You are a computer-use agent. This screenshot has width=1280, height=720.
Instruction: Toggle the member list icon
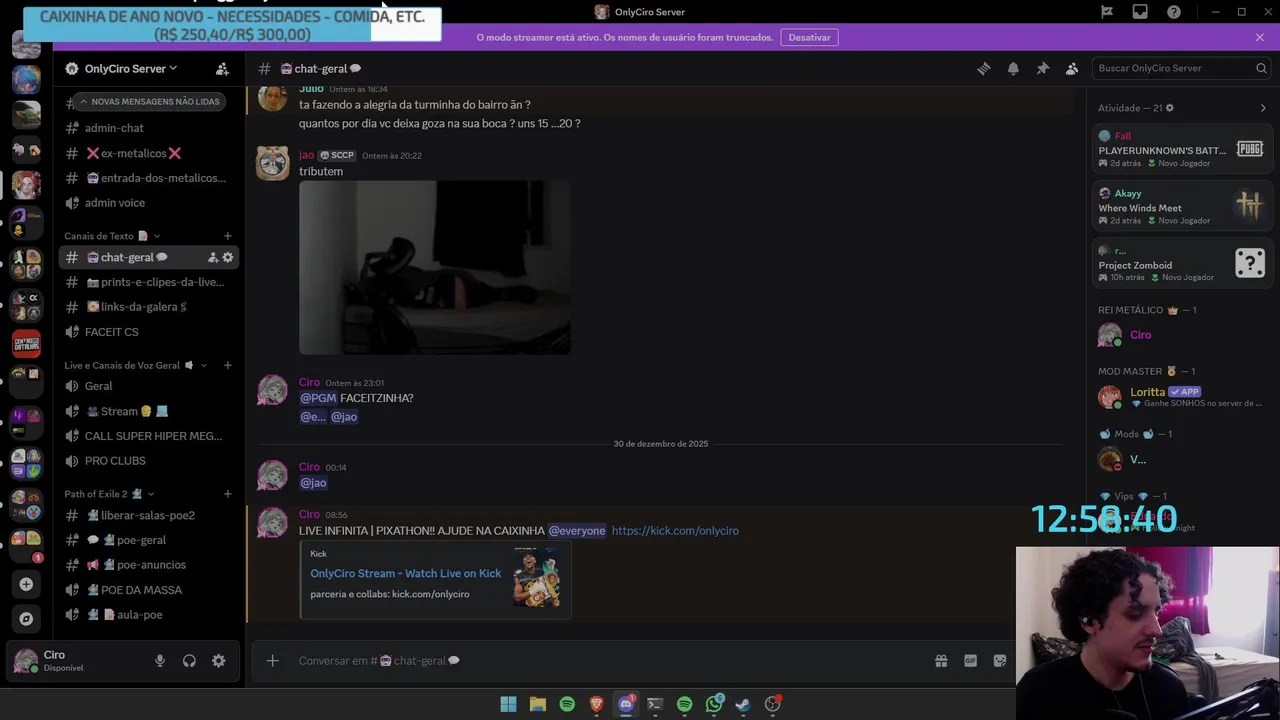(1072, 68)
